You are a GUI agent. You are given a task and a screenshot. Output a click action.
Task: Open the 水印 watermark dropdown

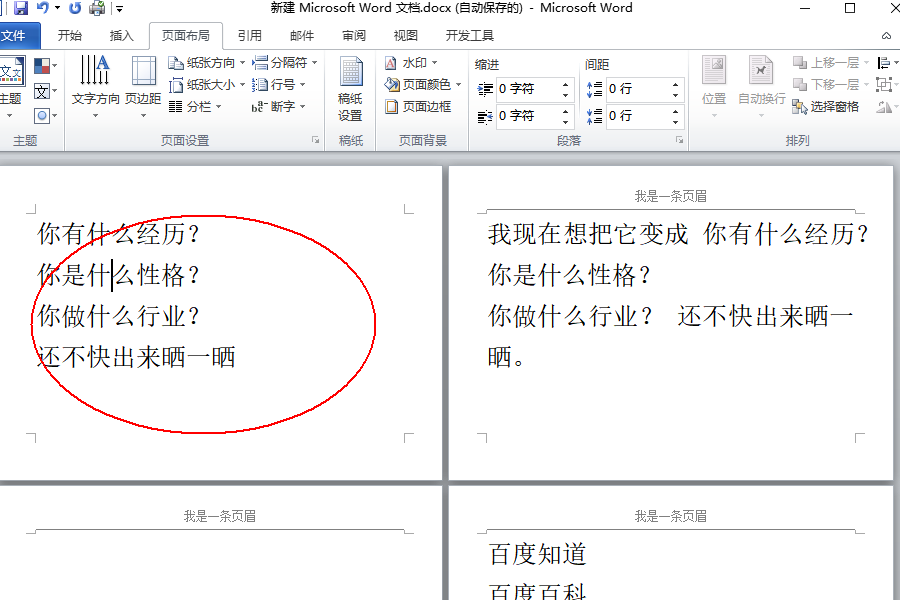point(411,63)
